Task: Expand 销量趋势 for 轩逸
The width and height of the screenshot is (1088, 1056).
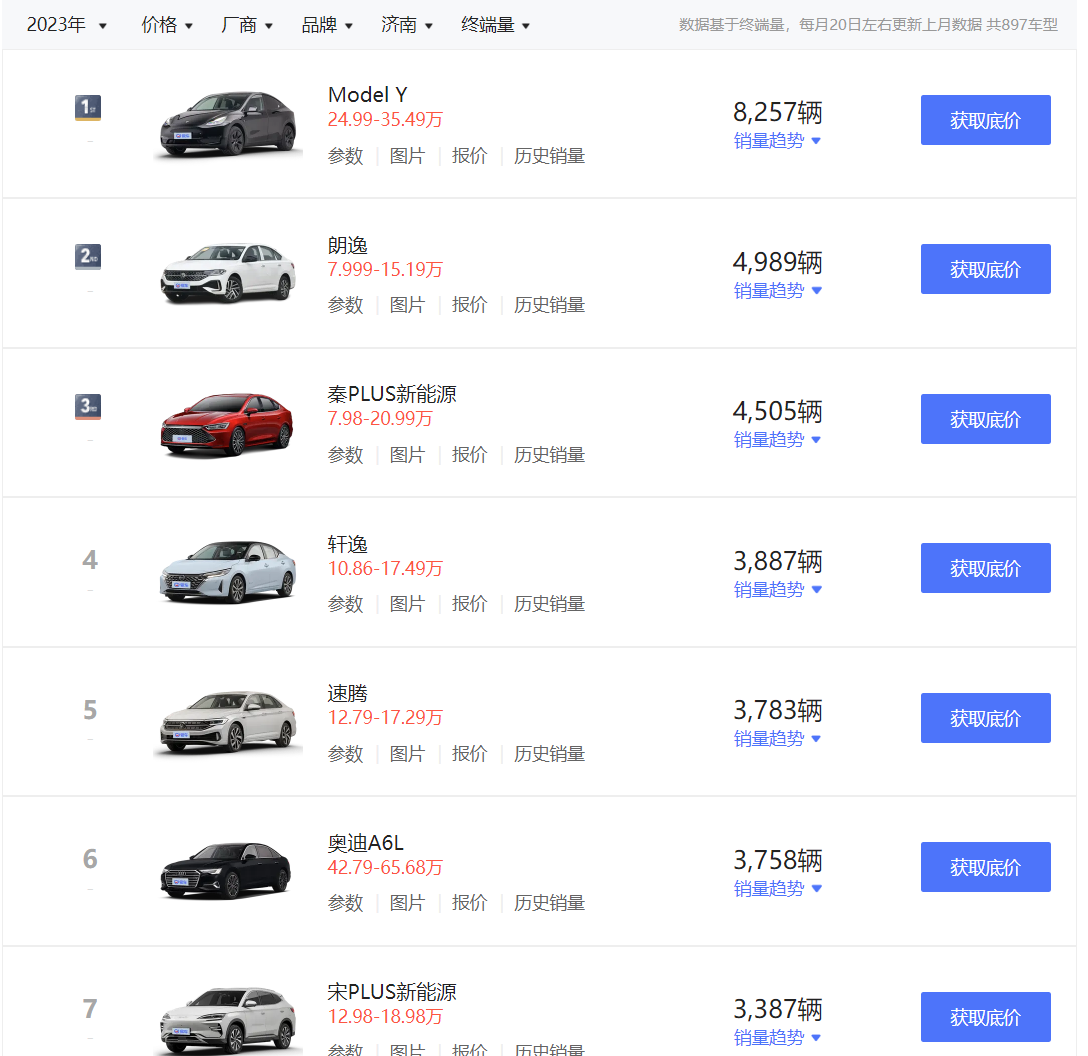Action: pos(777,590)
